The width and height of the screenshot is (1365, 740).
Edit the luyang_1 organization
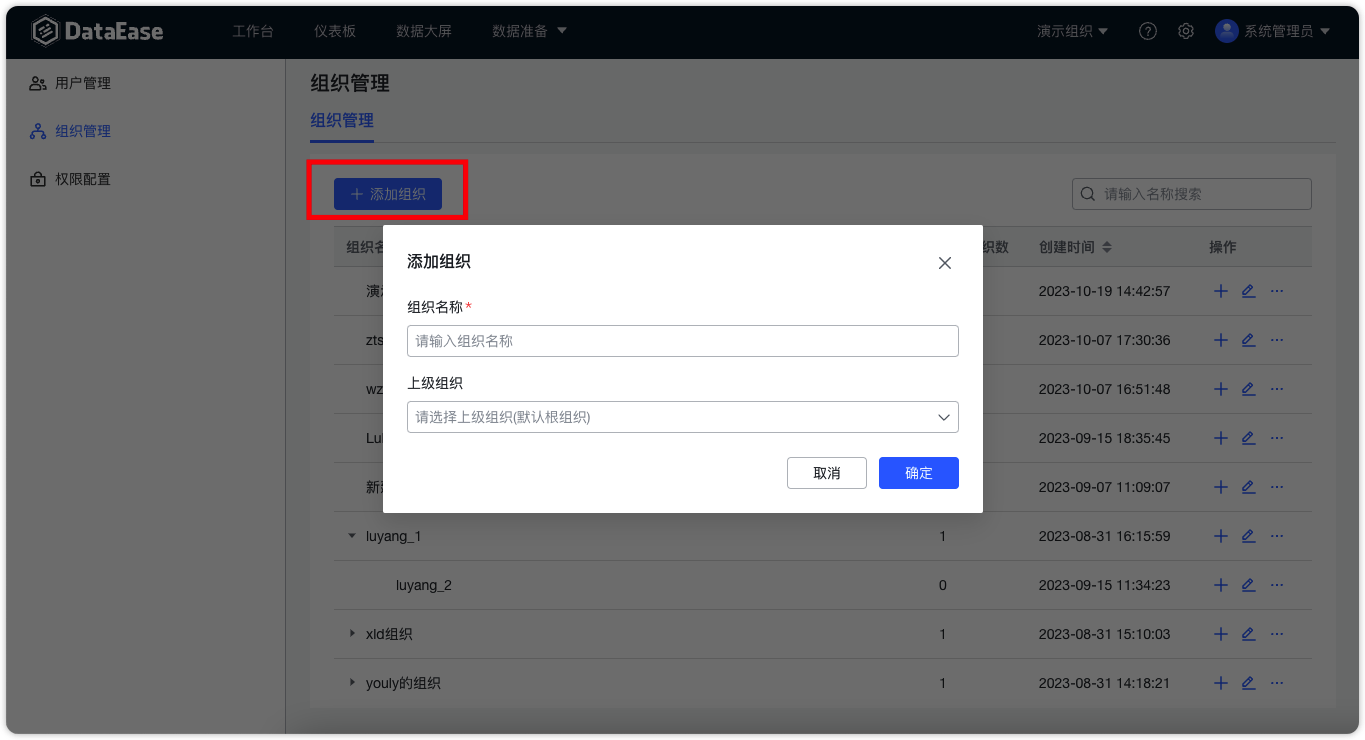(x=1248, y=536)
